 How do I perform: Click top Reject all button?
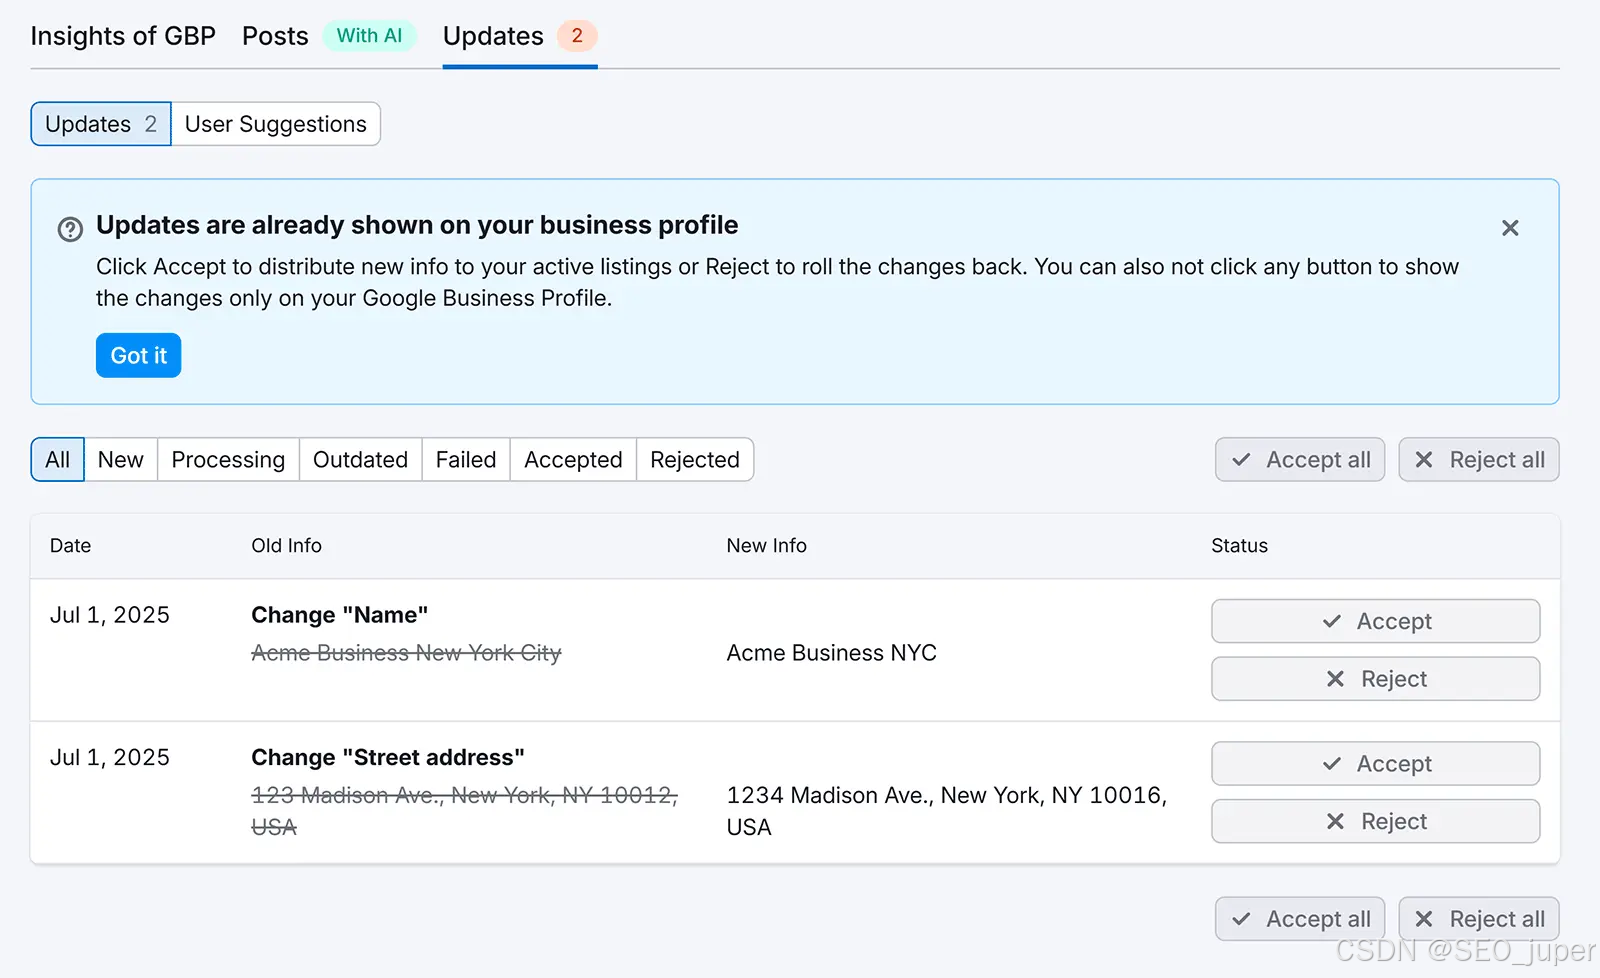tap(1479, 460)
